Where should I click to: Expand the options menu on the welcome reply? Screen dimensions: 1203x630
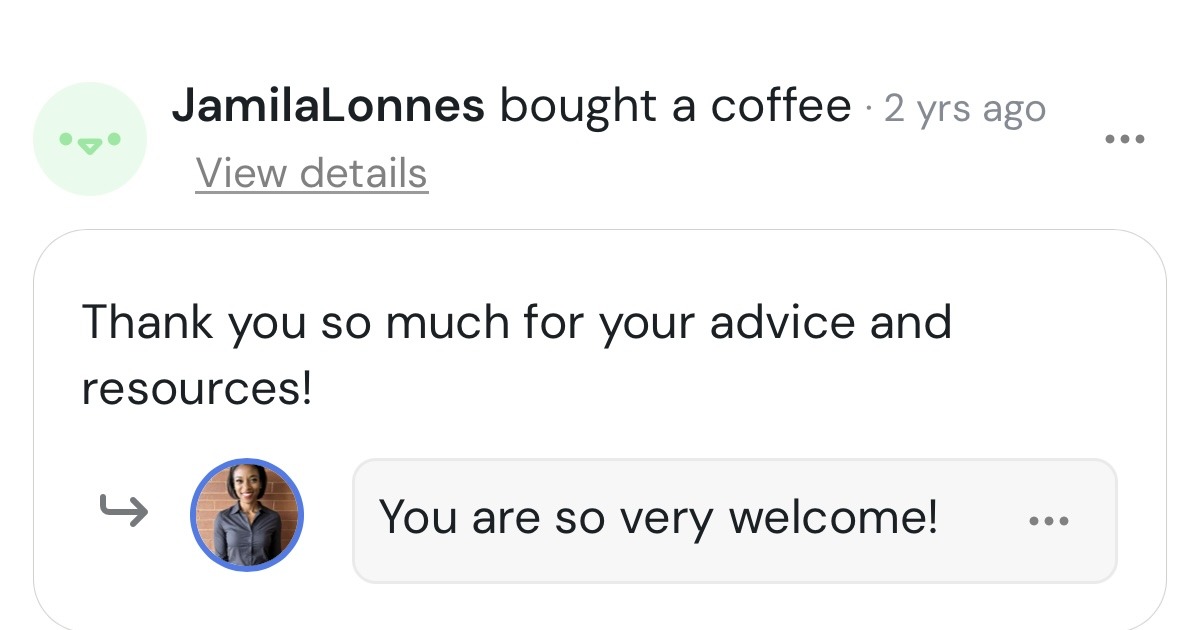tap(1048, 521)
